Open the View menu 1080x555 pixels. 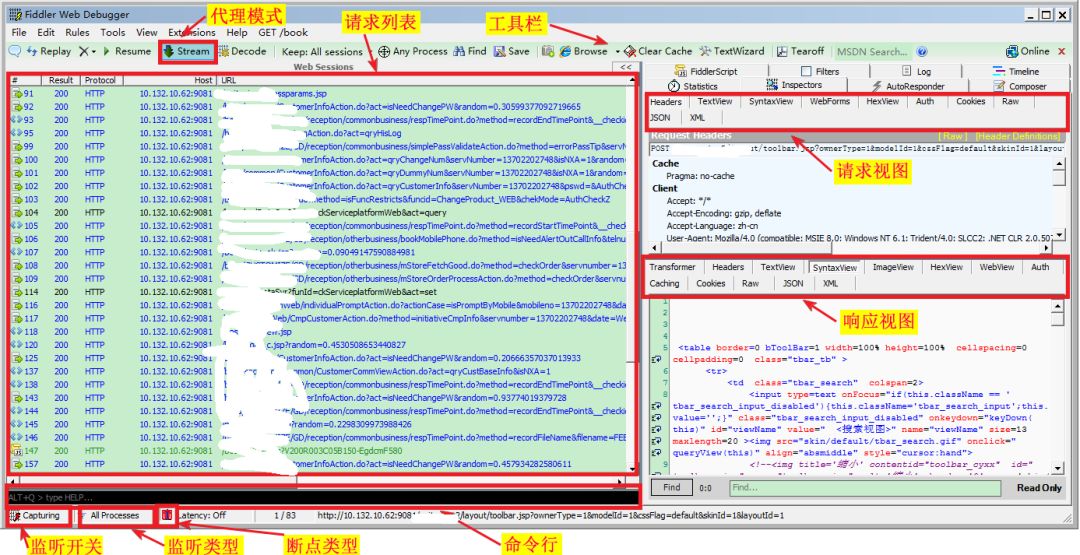click(x=147, y=32)
